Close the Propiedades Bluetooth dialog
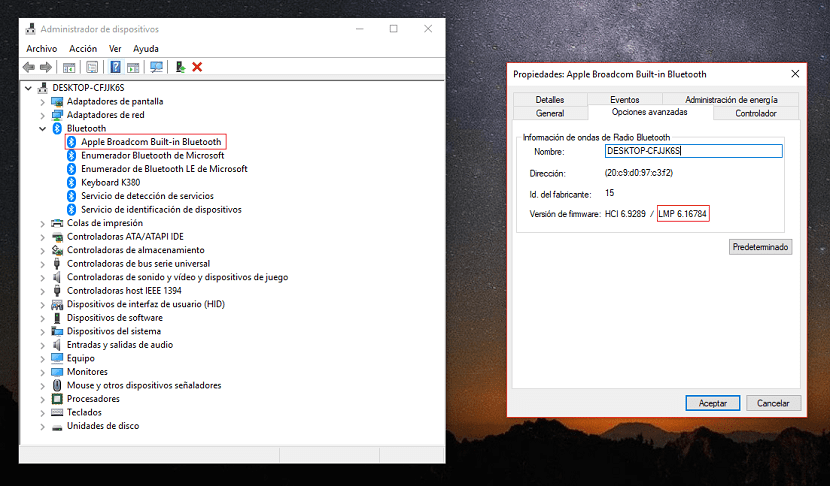Image resolution: width=830 pixels, height=486 pixels. [795, 74]
